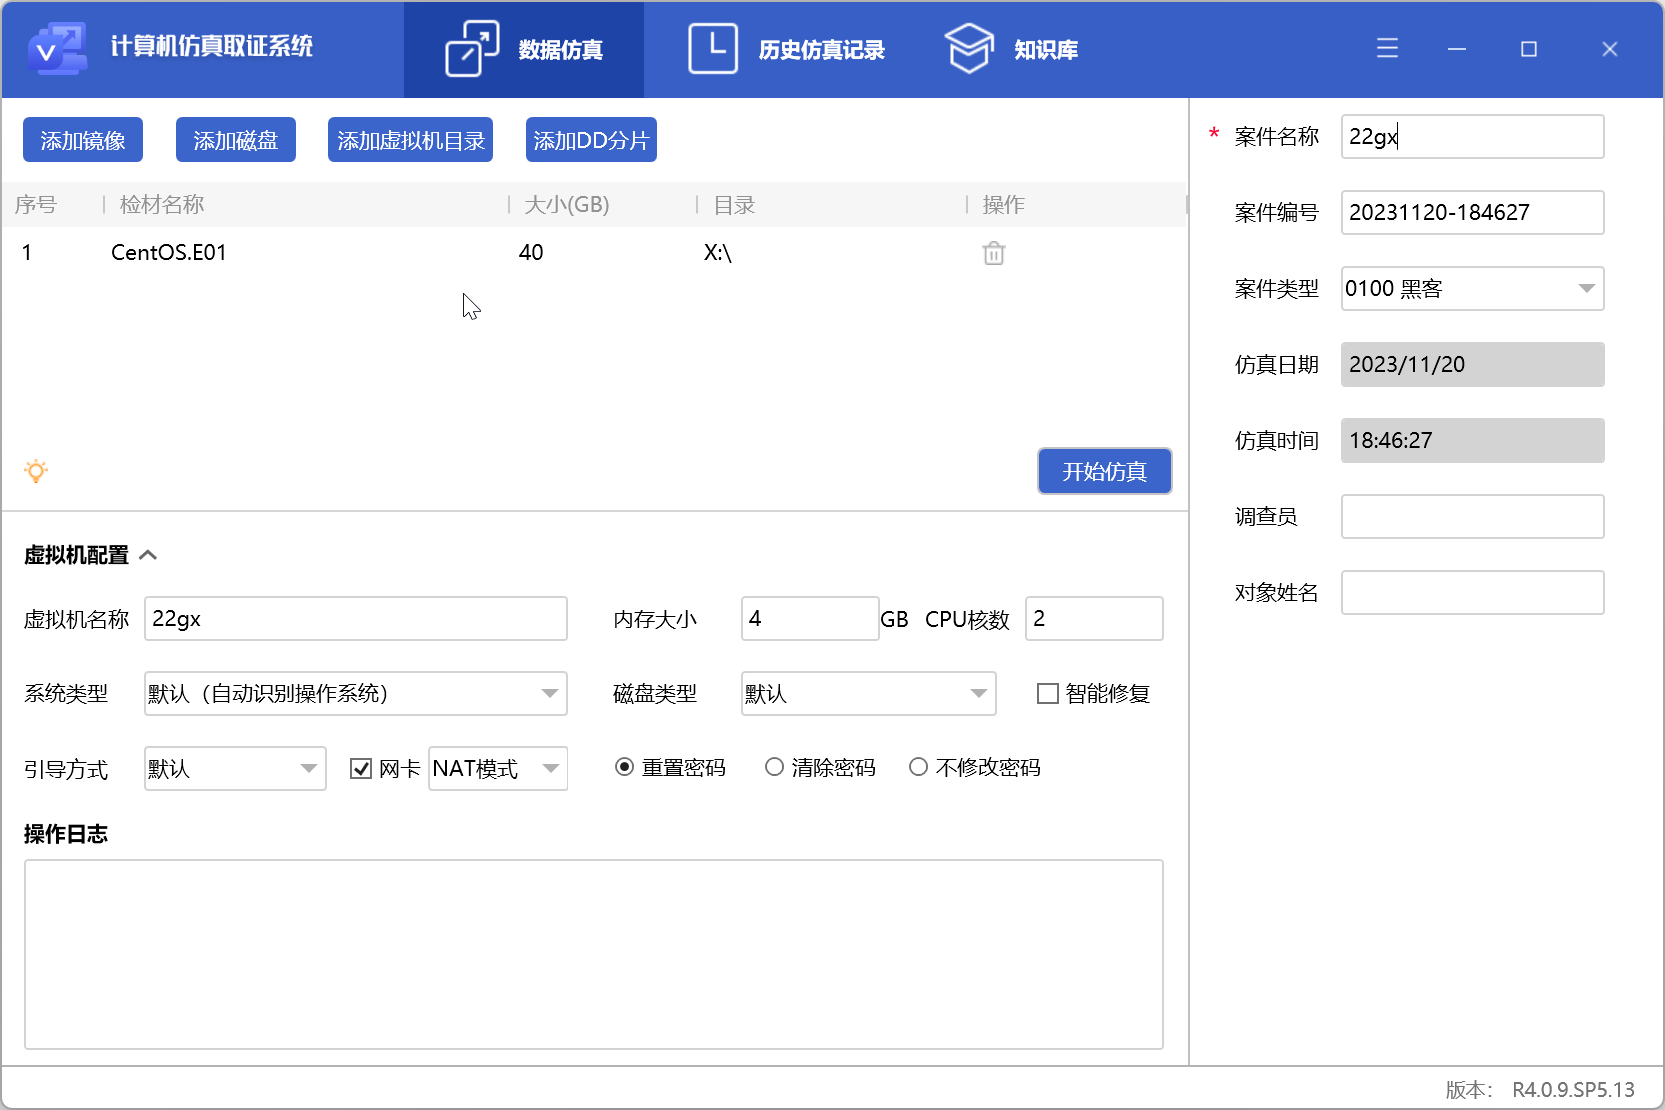Minimize the application window
This screenshot has width=1665, height=1110.
(1457, 48)
